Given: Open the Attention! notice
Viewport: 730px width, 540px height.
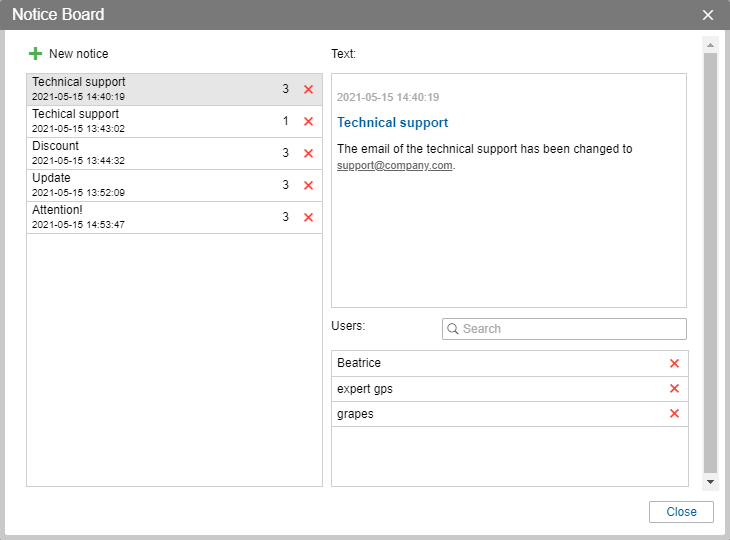Looking at the screenshot, I should click(x=150, y=217).
